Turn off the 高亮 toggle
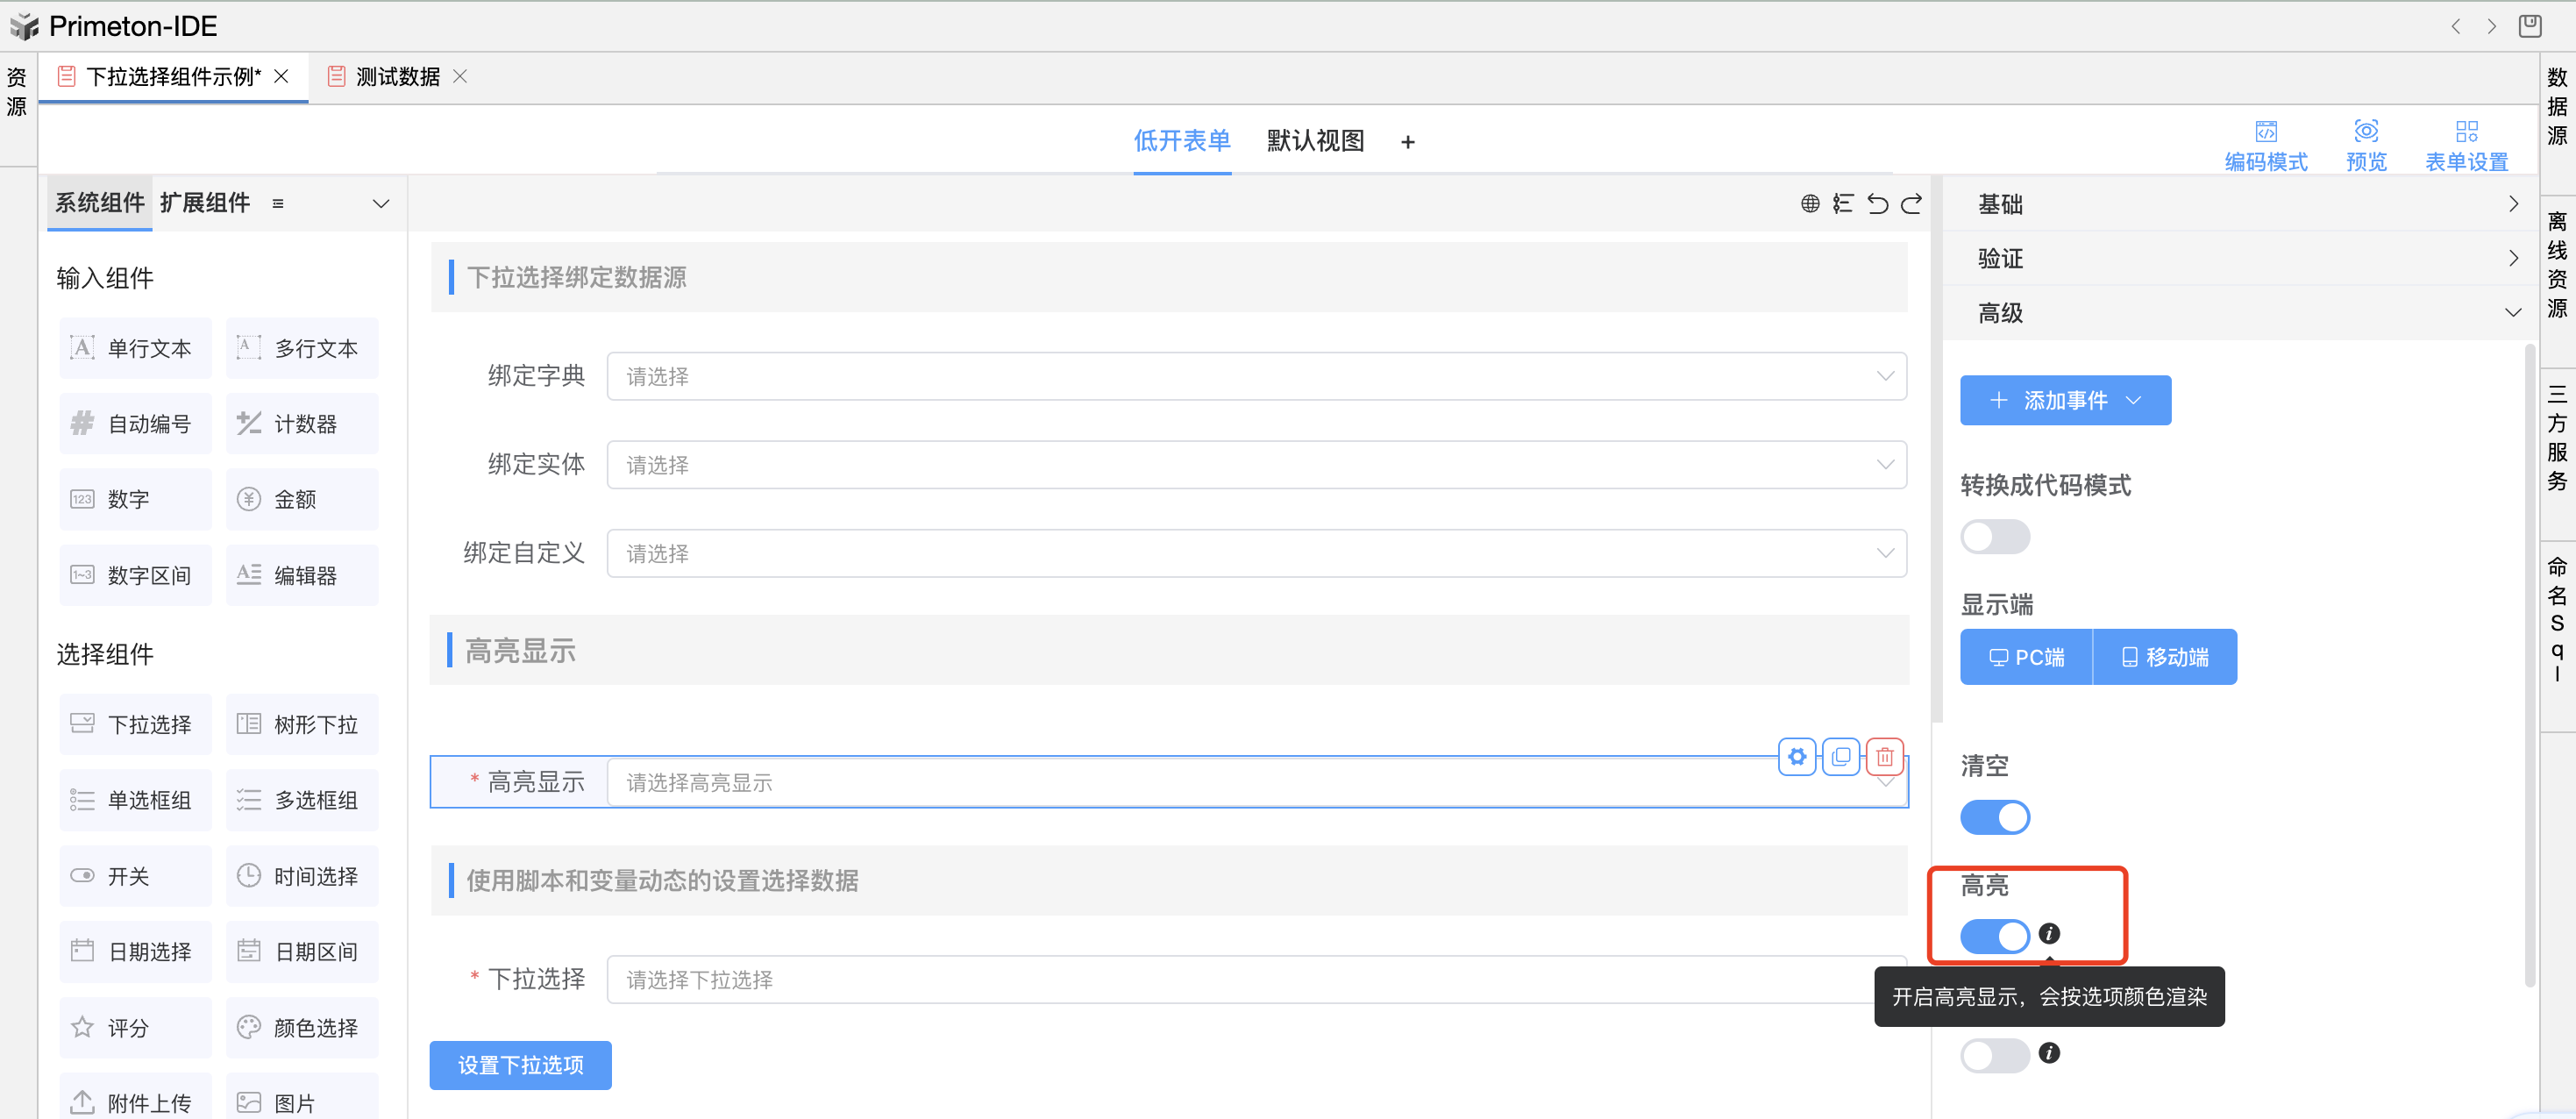Image resolution: width=2576 pixels, height=1119 pixels. tap(1994, 937)
